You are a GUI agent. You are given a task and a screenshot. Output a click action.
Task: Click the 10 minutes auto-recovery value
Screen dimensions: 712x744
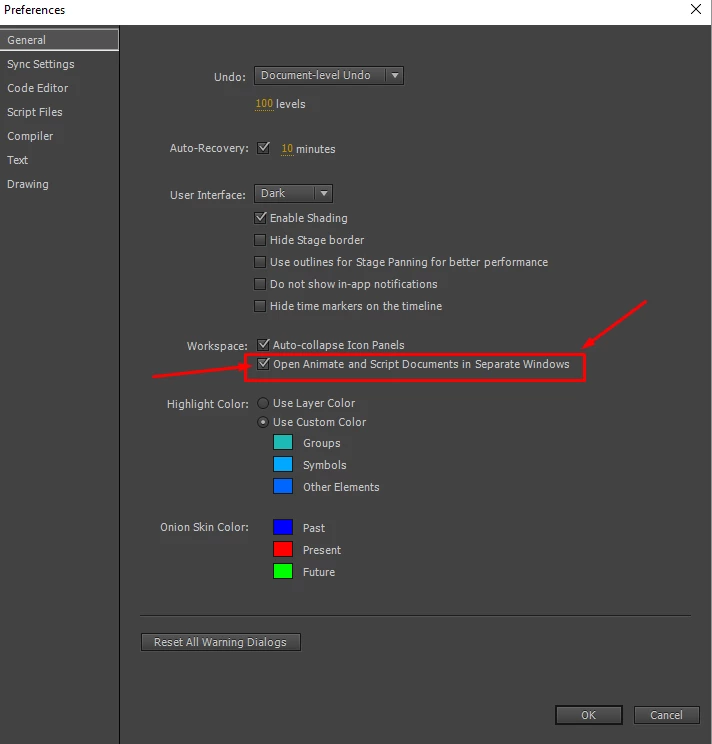click(287, 149)
